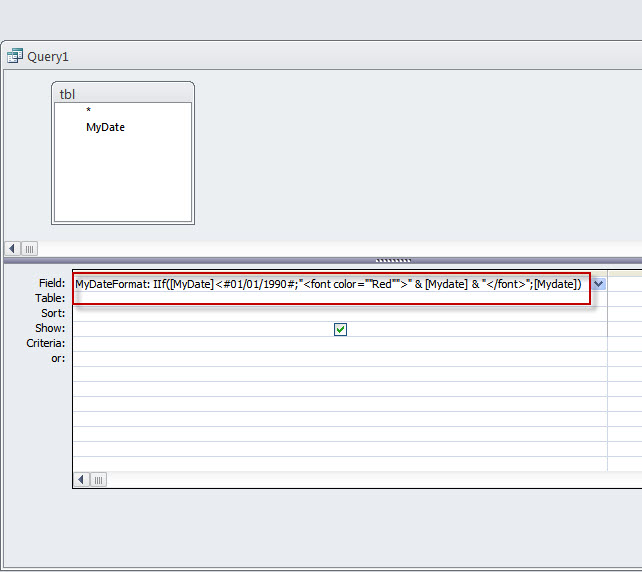
Task: Click the column selector above second column
Action: (625, 273)
